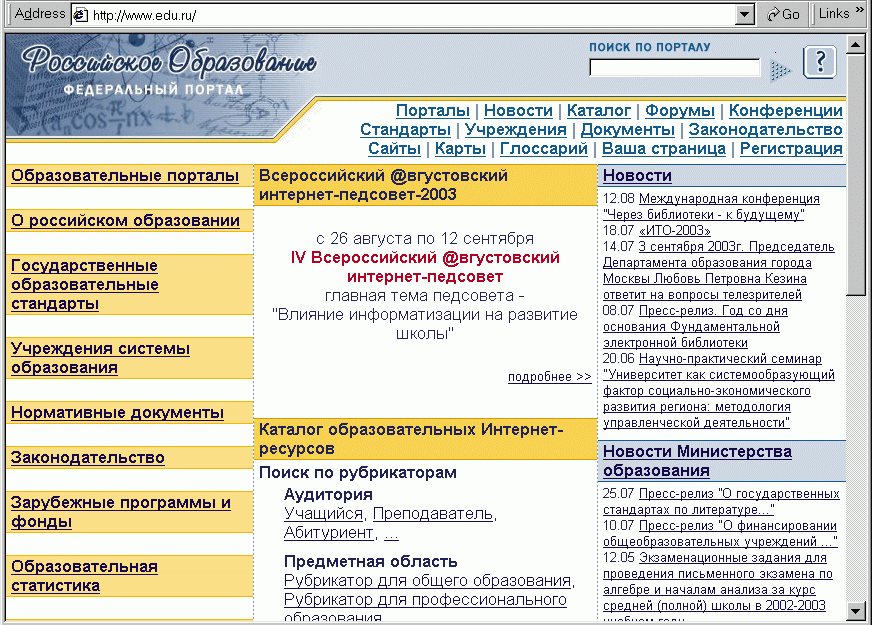Select the Преподаватель audience link
Viewport: 872px width, 625px height.
(x=433, y=514)
